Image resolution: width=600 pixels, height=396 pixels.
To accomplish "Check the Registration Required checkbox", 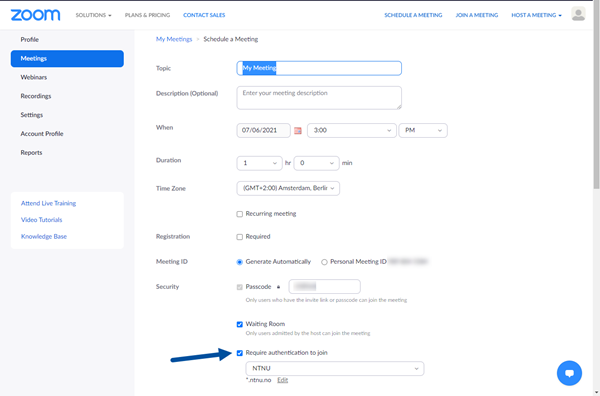I will 240,237.
